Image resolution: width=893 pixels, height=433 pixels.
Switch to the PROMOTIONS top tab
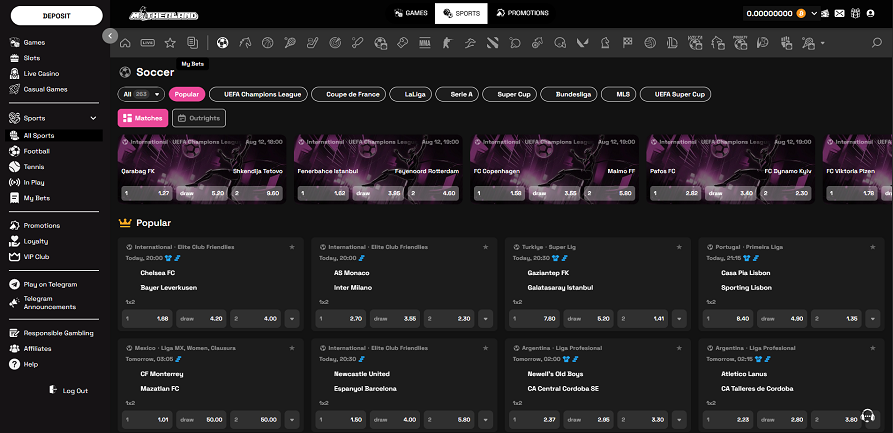click(x=522, y=13)
